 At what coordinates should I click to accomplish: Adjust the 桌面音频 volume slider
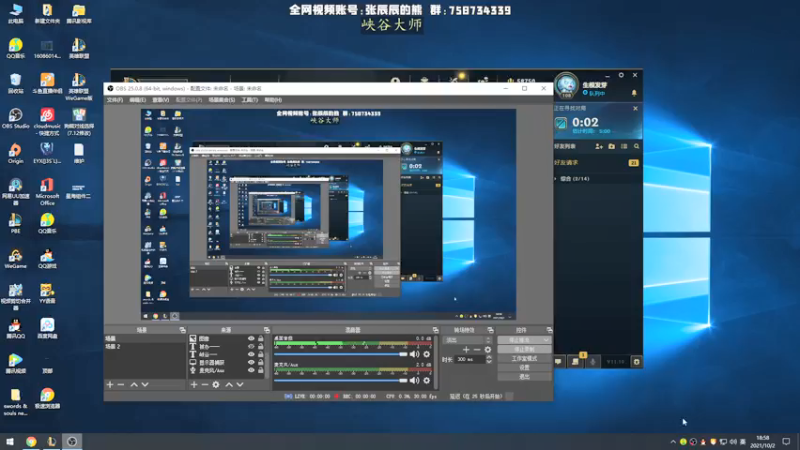click(341, 354)
